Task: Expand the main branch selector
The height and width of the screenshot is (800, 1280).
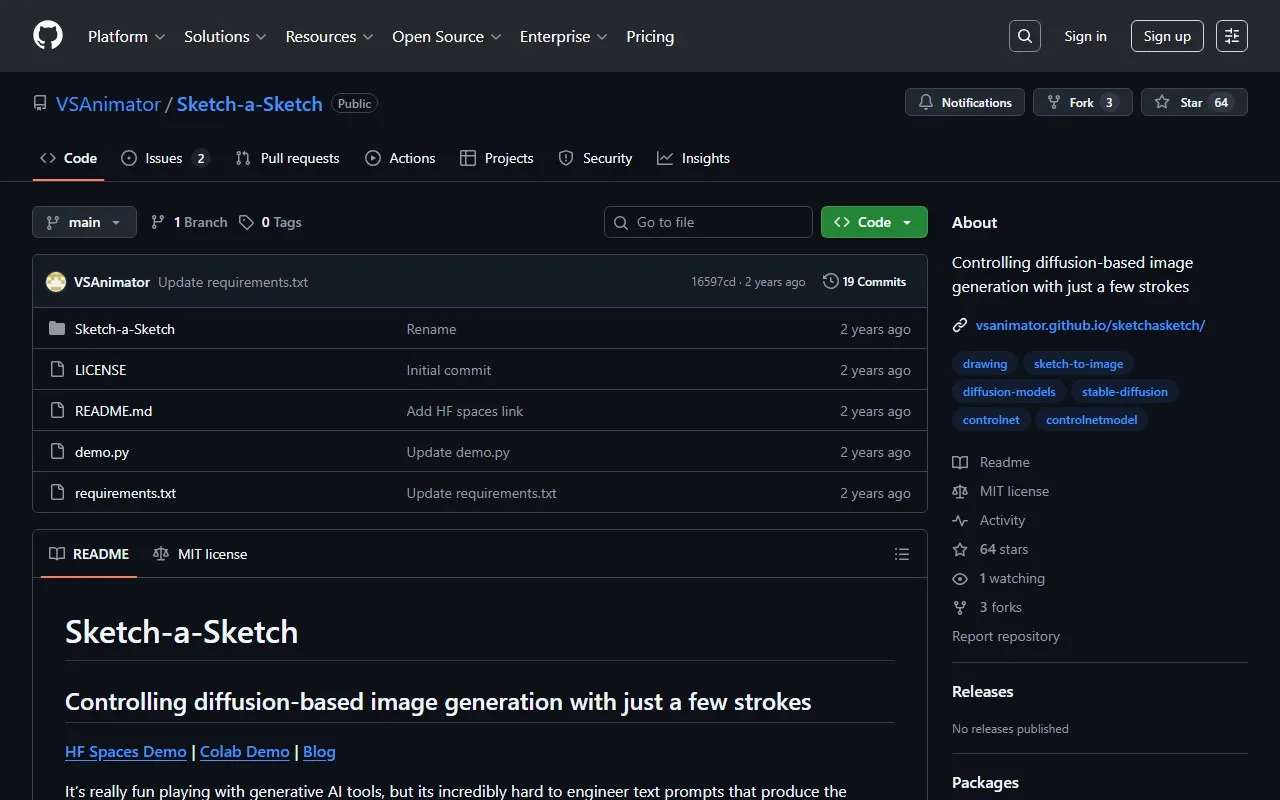Action: pyautogui.click(x=84, y=222)
